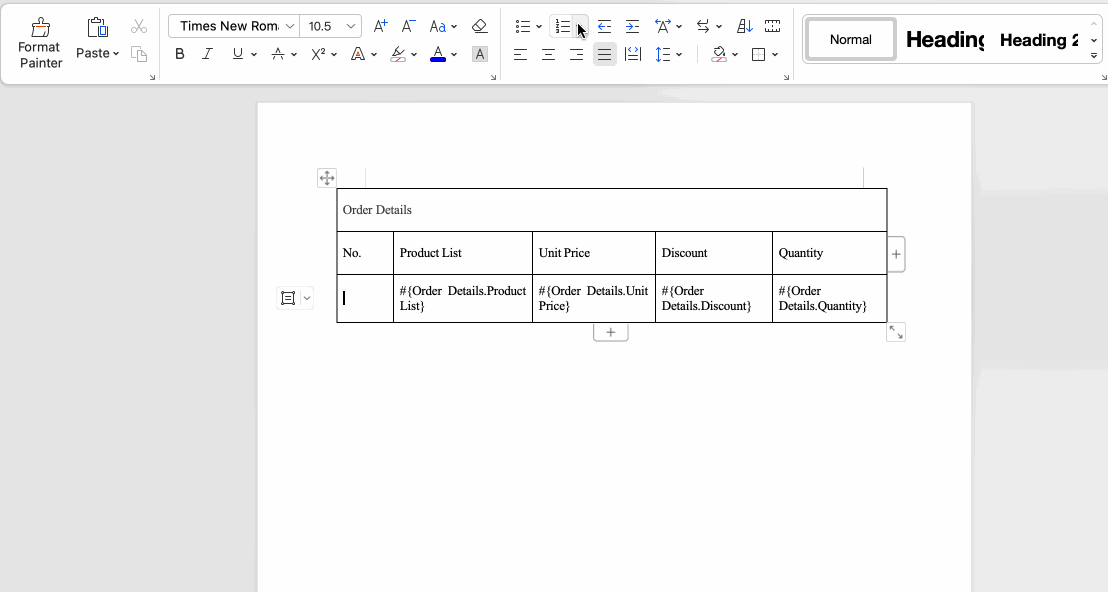
Task: Click the clear formatting eraser icon
Action: click(479, 26)
